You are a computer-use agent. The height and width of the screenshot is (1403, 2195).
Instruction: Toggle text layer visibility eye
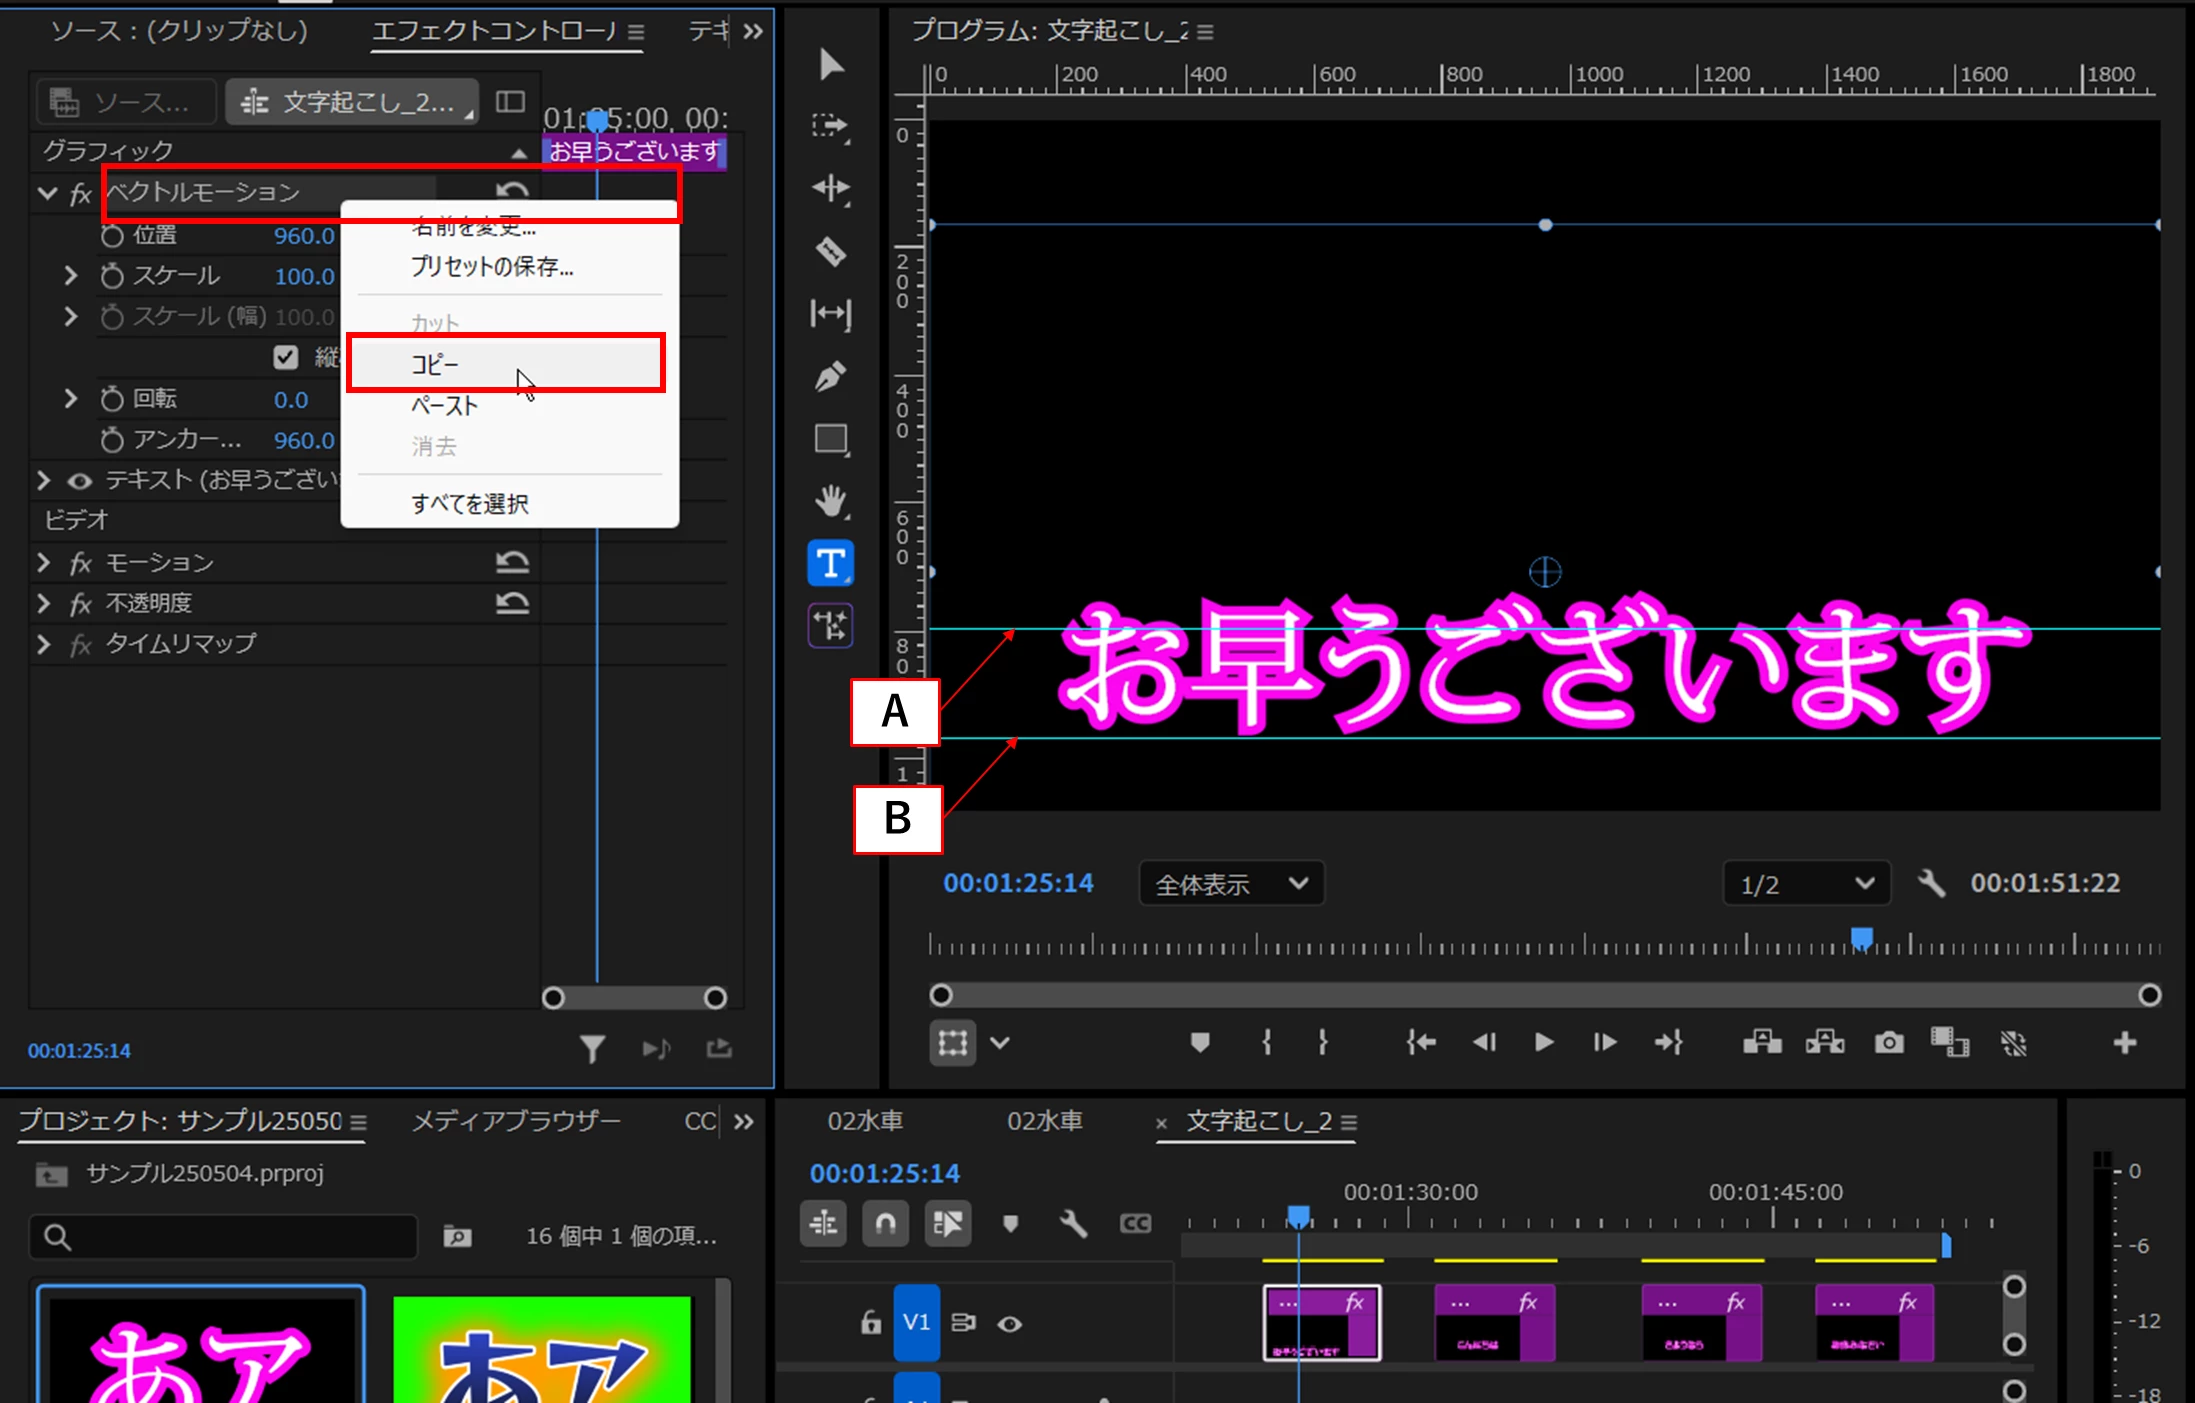point(79,481)
